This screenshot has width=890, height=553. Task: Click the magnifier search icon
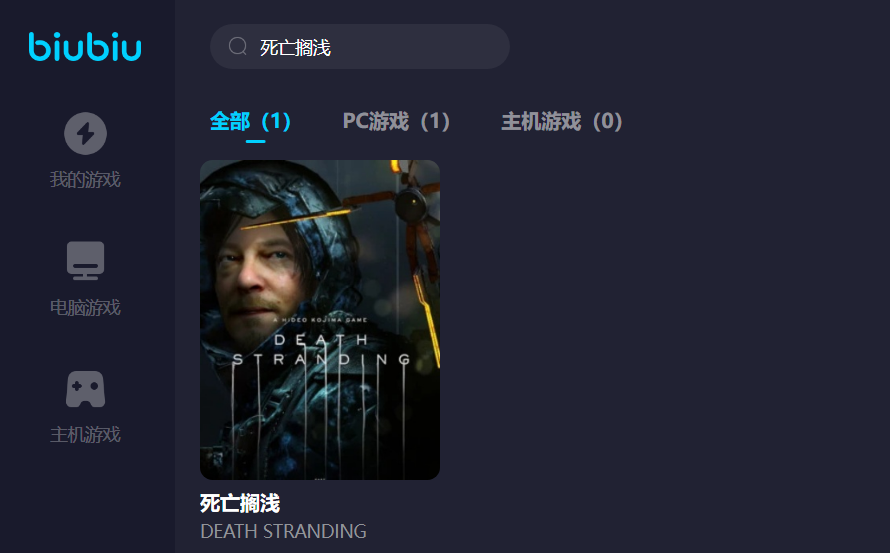[237, 46]
